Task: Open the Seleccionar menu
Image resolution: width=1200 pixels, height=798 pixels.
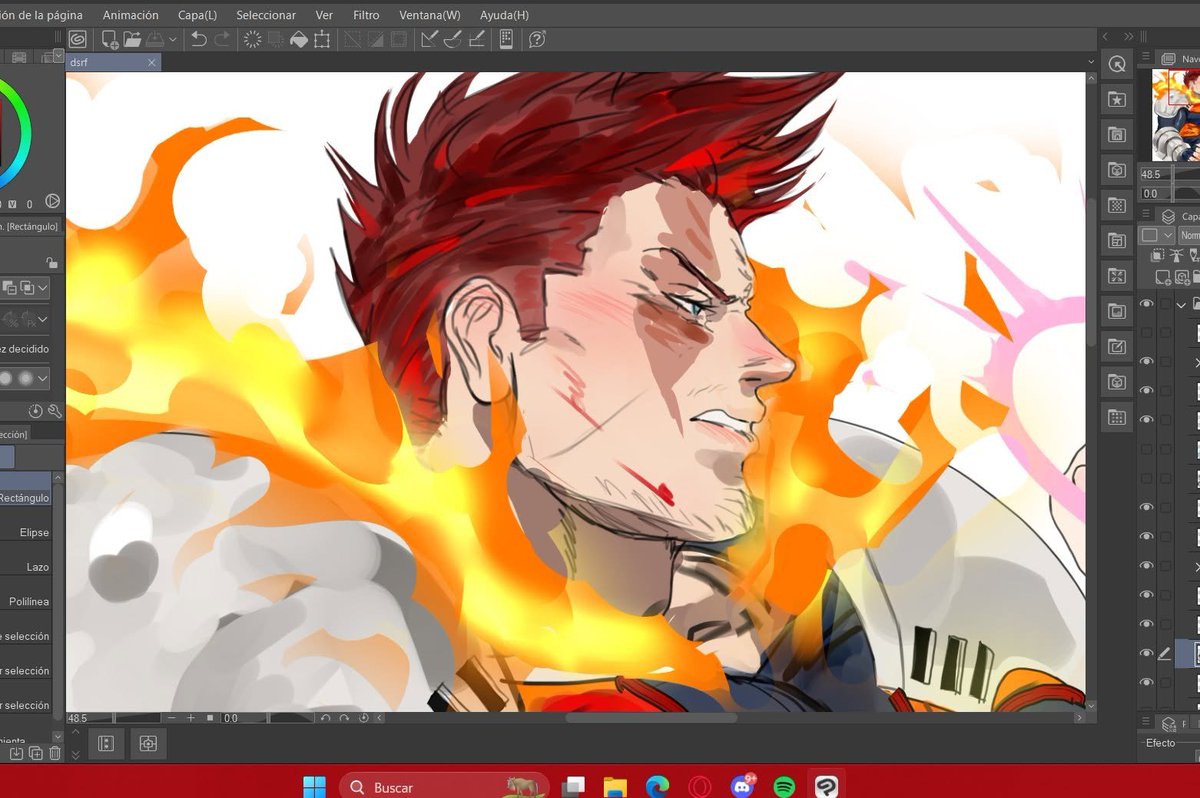Action: coord(266,15)
